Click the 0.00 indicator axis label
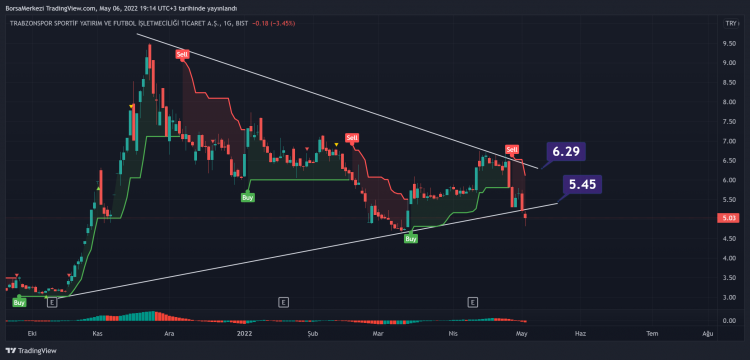Screen dimensions: 750x360 tap(729, 321)
